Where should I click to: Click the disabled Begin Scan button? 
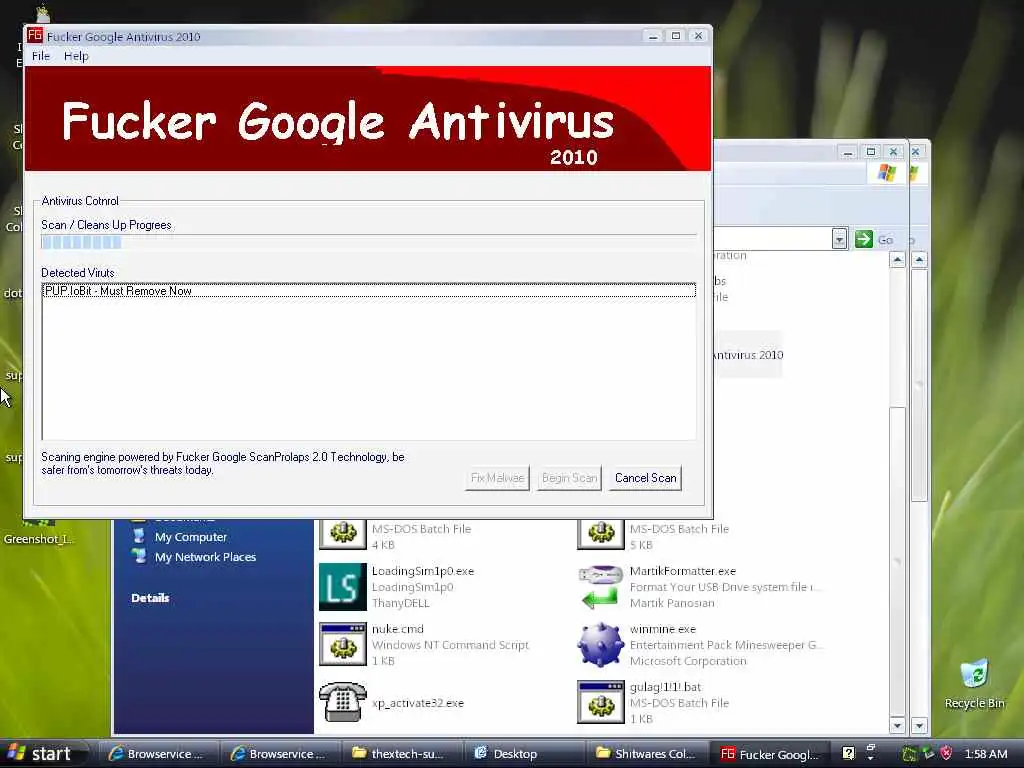[569, 478]
